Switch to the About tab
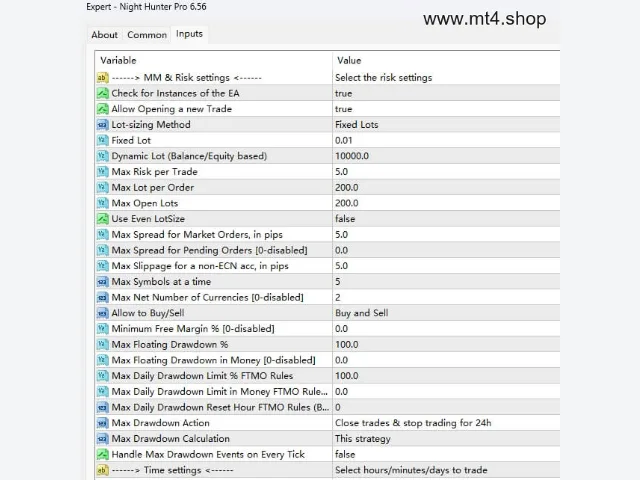This screenshot has height=480, width=640. click(x=104, y=35)
